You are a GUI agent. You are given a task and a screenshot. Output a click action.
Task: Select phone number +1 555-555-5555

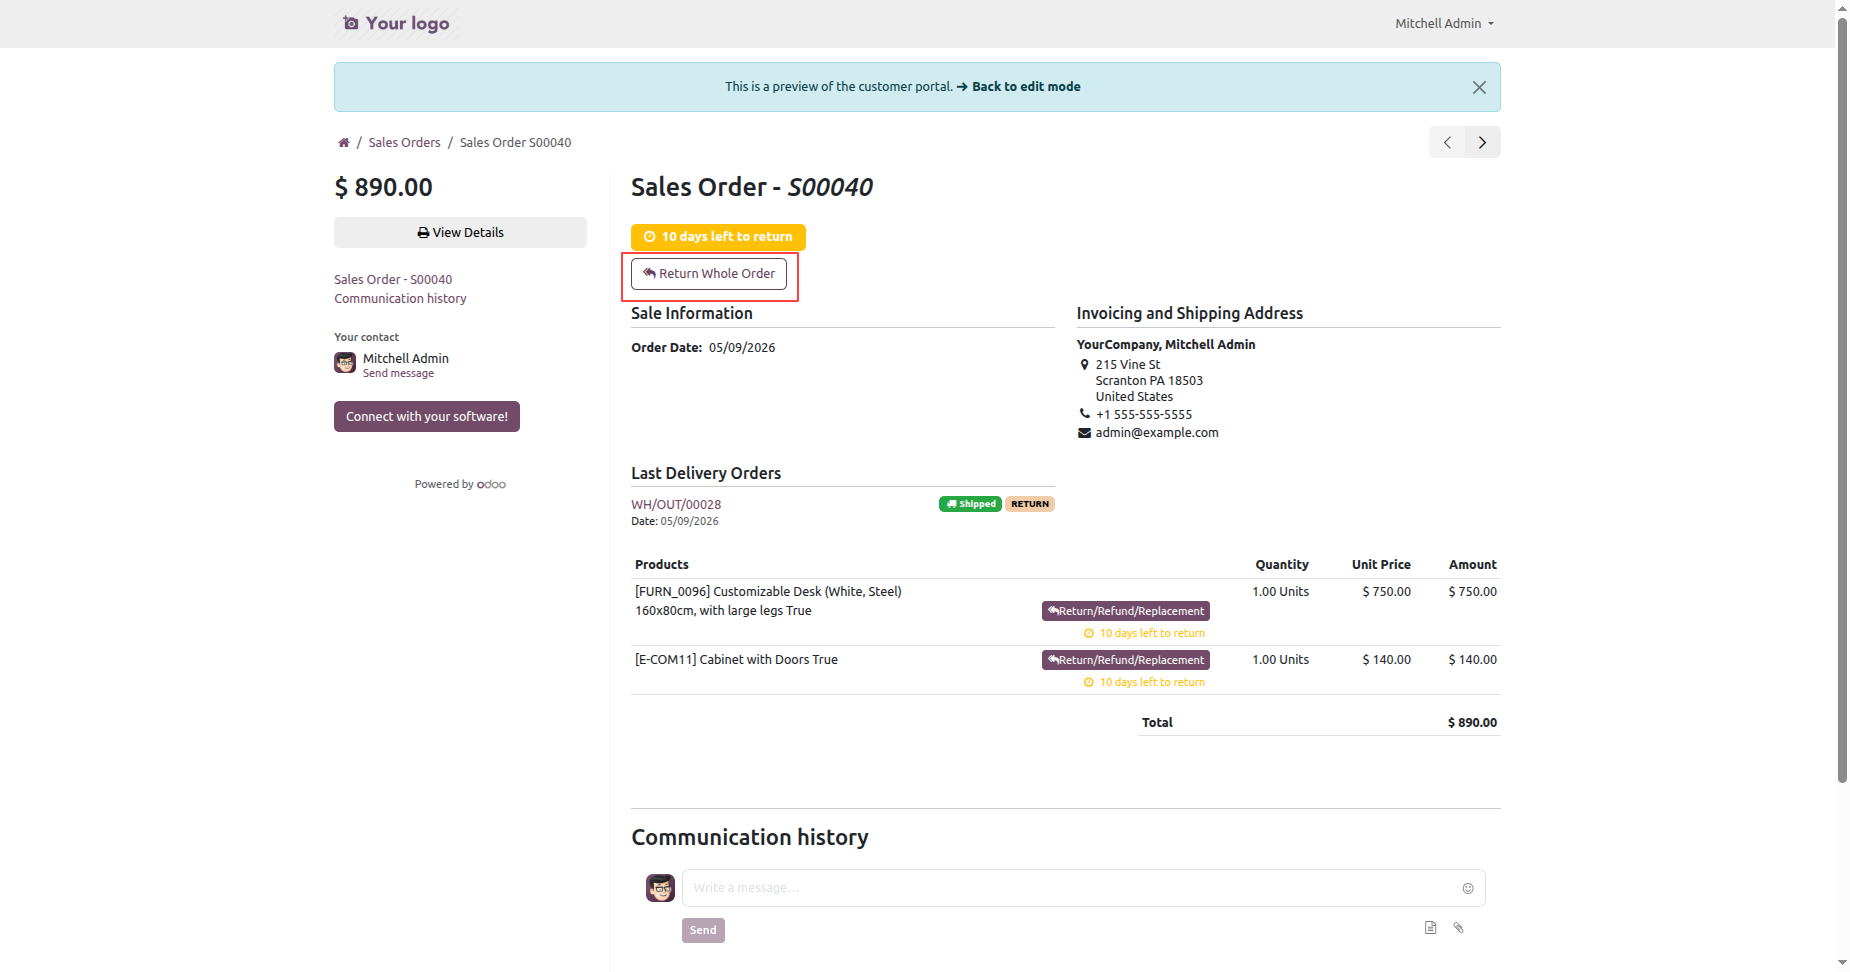(1144, 415)
